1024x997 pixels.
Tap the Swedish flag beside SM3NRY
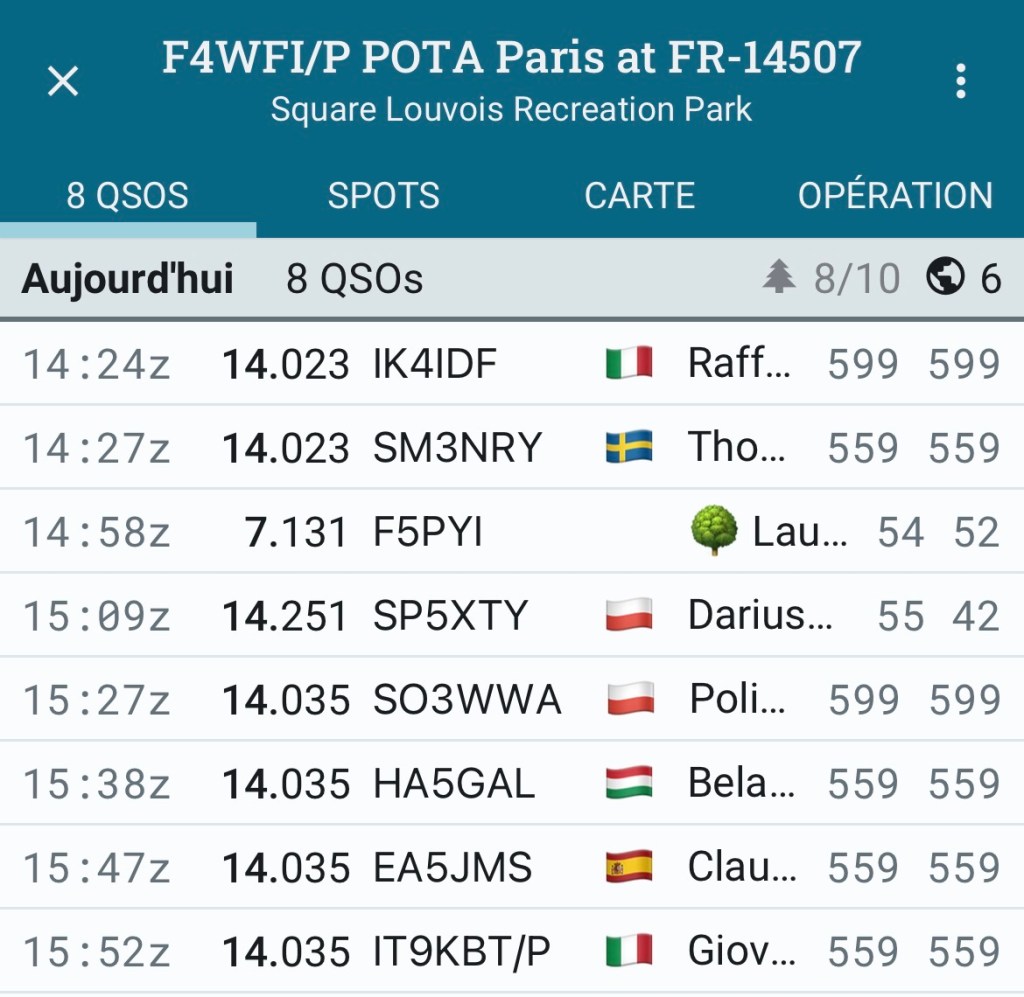click(x=629, y=447)
